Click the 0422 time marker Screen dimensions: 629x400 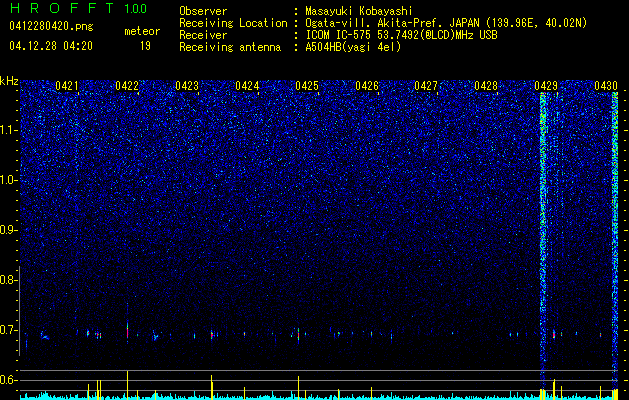(x=127, y=86)
